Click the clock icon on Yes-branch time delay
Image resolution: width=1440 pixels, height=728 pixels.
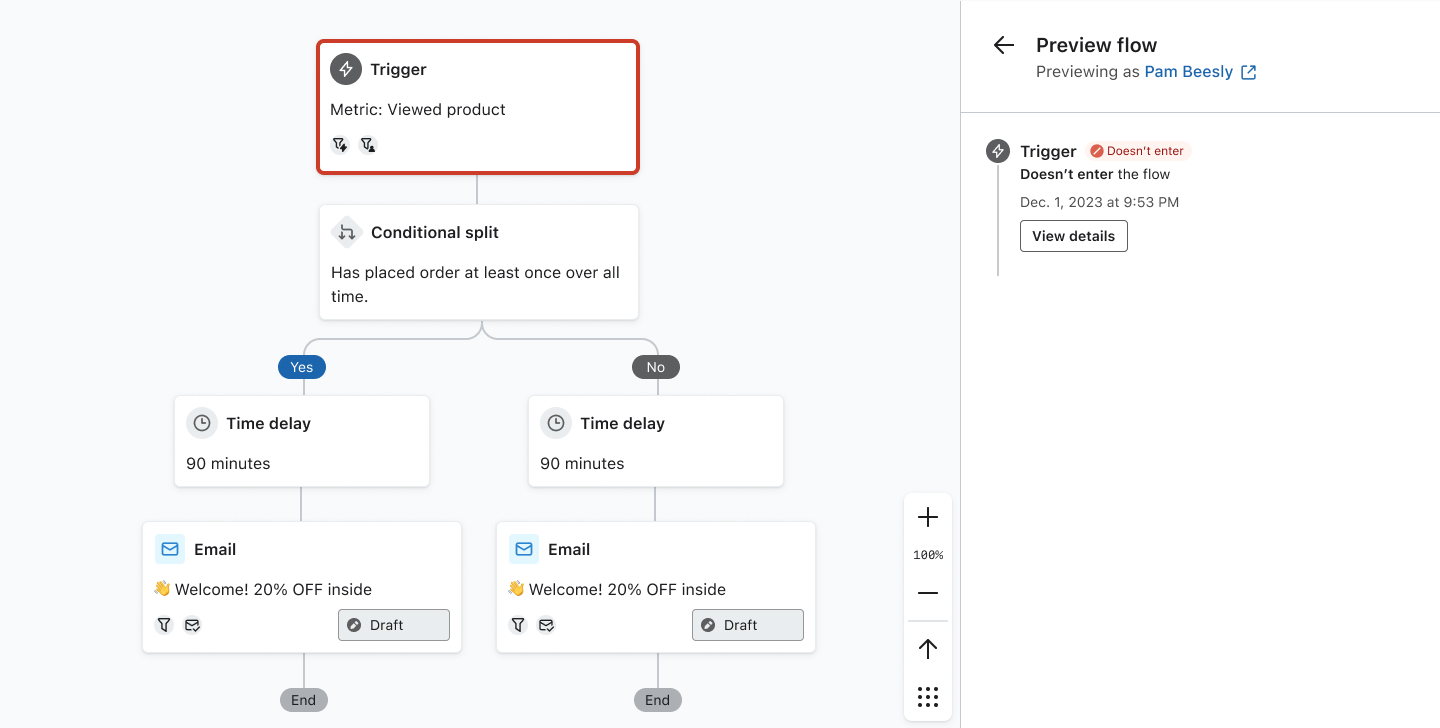202,423
